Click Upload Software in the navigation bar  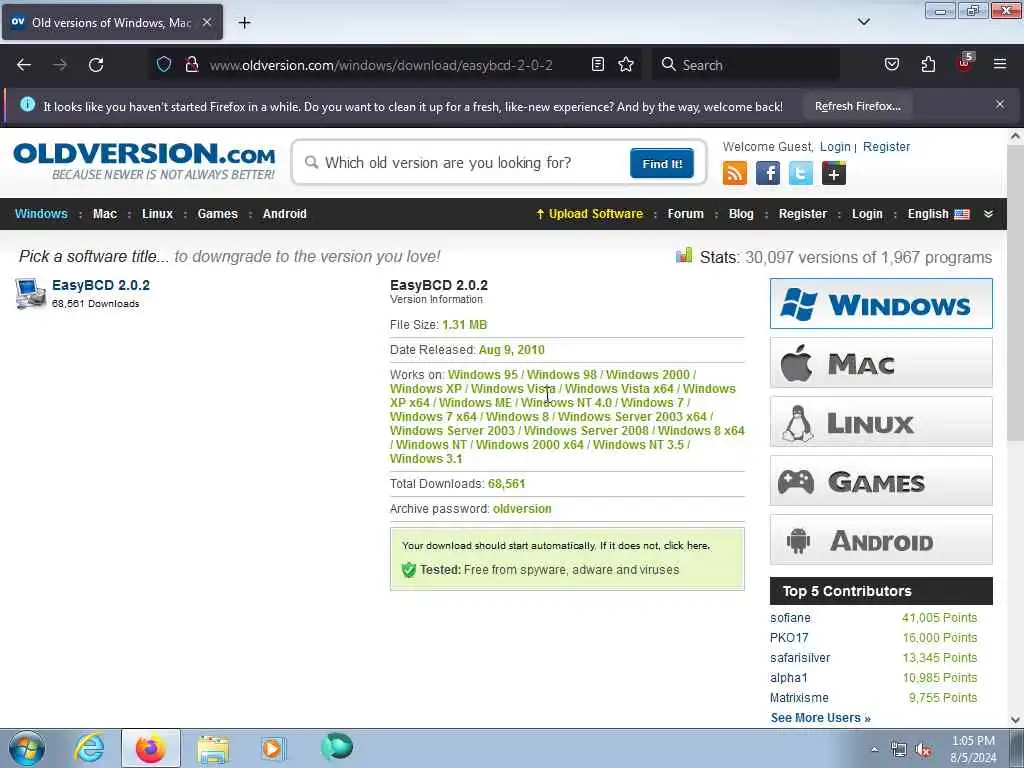coord(589,214)
